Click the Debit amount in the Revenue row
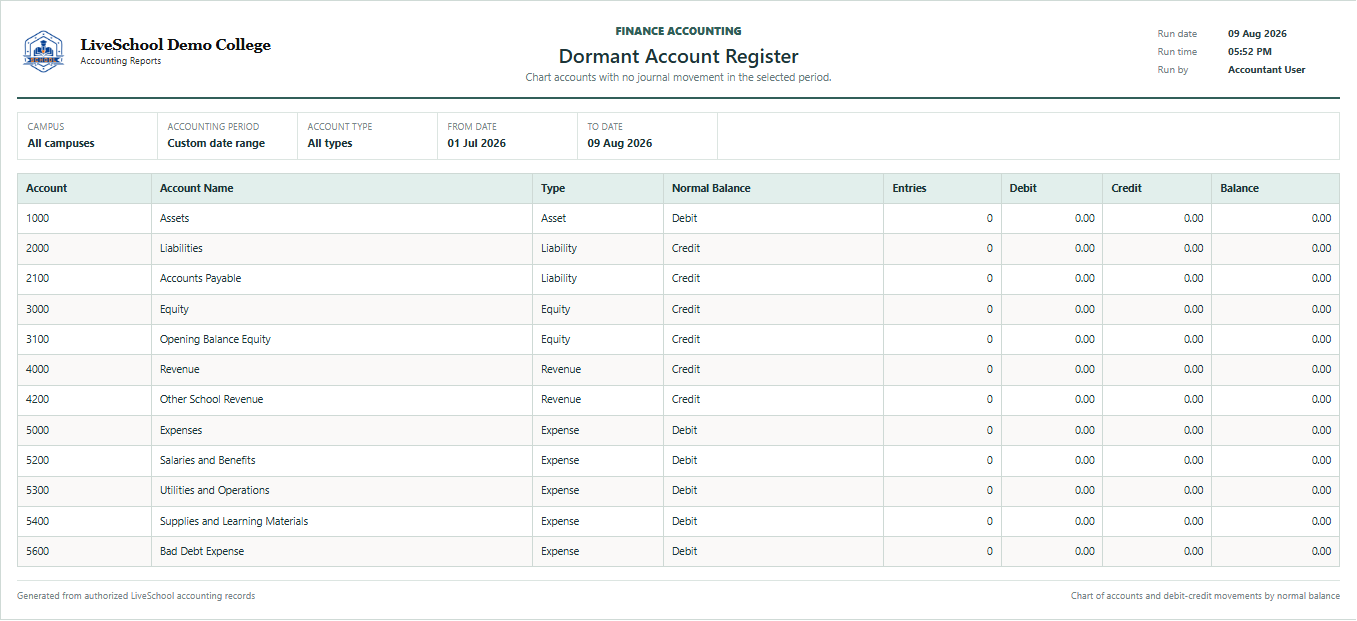The image size is (1357, 621). tap(1084, 369)
